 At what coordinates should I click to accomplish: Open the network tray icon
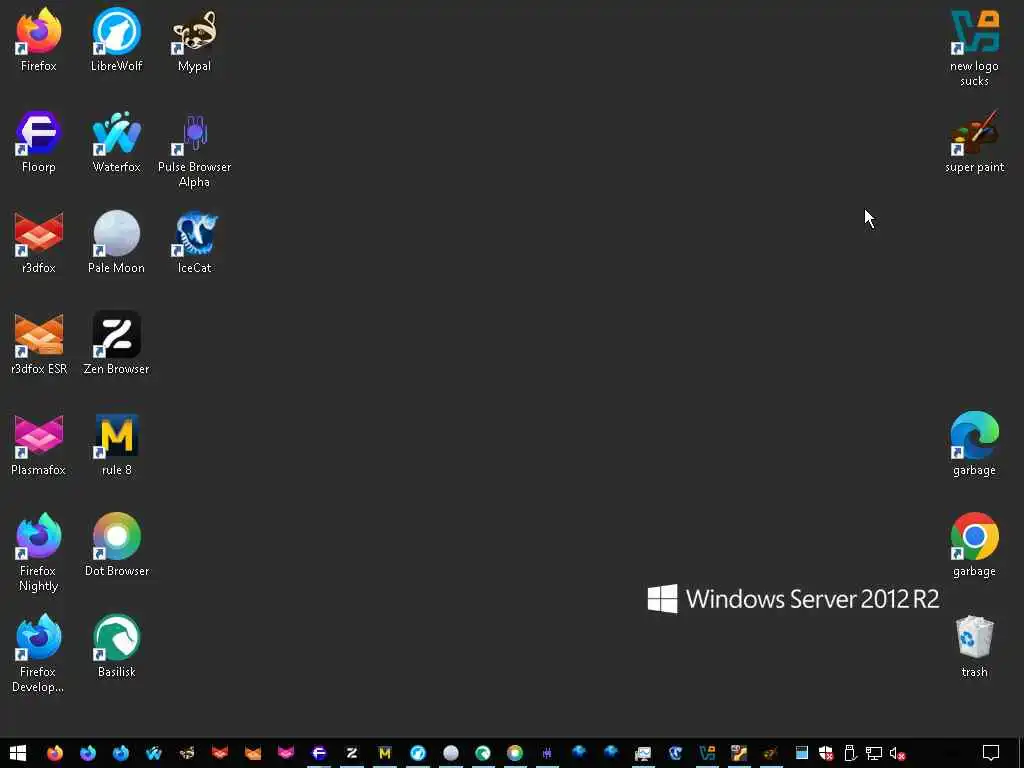[x=874, y=754]
